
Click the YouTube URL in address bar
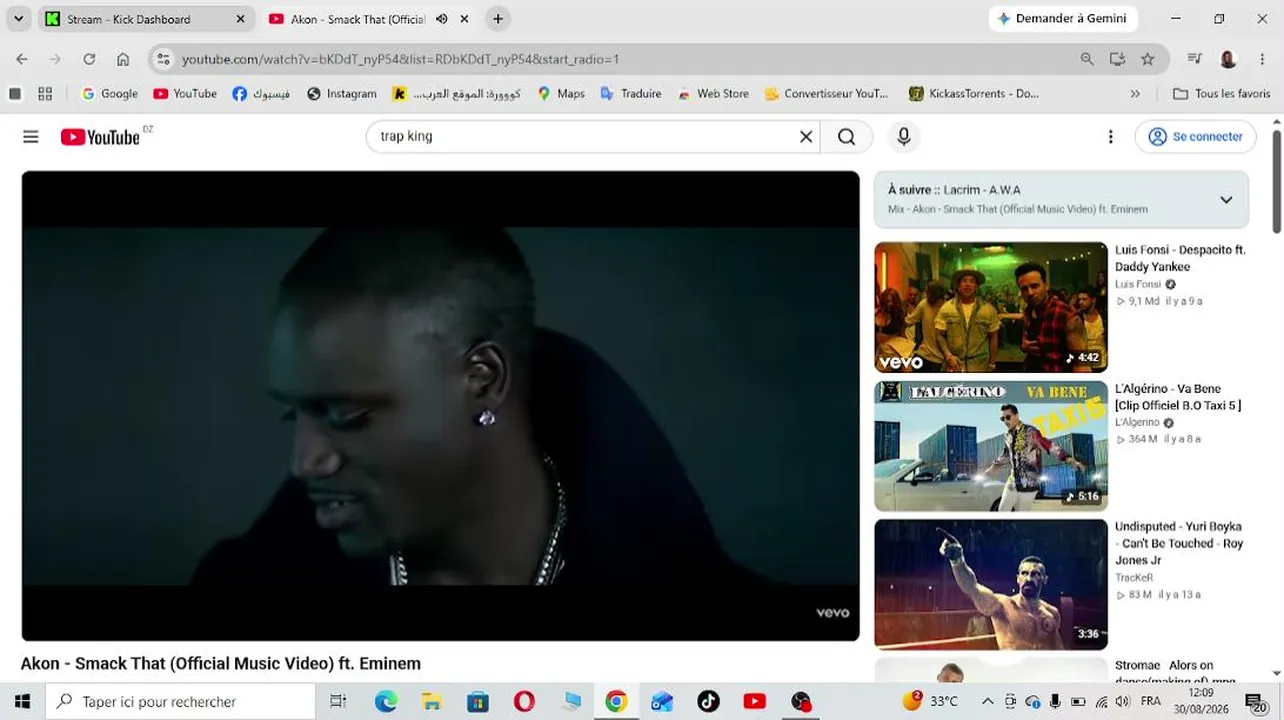coord(400,59)
